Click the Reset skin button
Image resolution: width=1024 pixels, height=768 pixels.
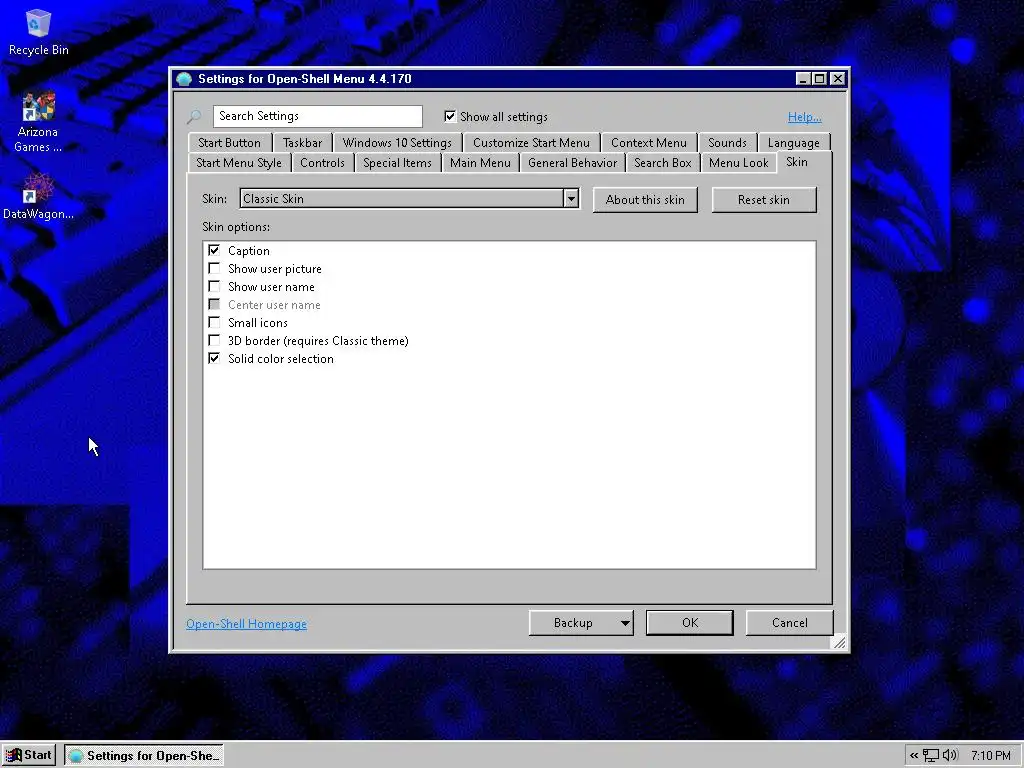pyautogui.click(x=763, y=200)
